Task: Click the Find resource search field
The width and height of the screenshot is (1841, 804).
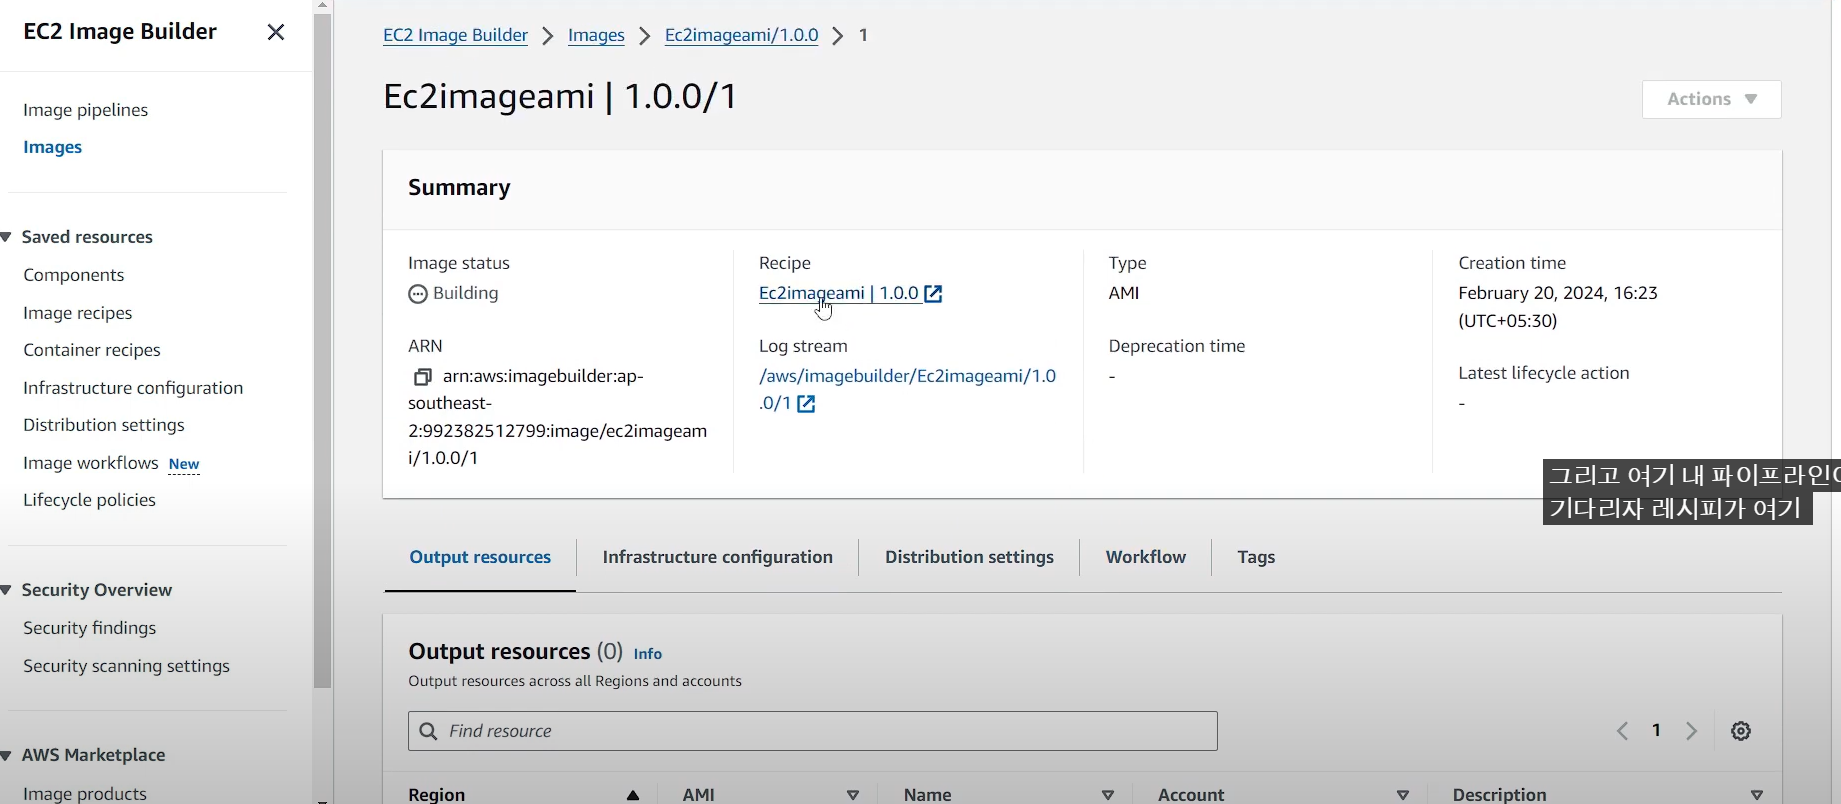Action: click(x=813, y=731)
